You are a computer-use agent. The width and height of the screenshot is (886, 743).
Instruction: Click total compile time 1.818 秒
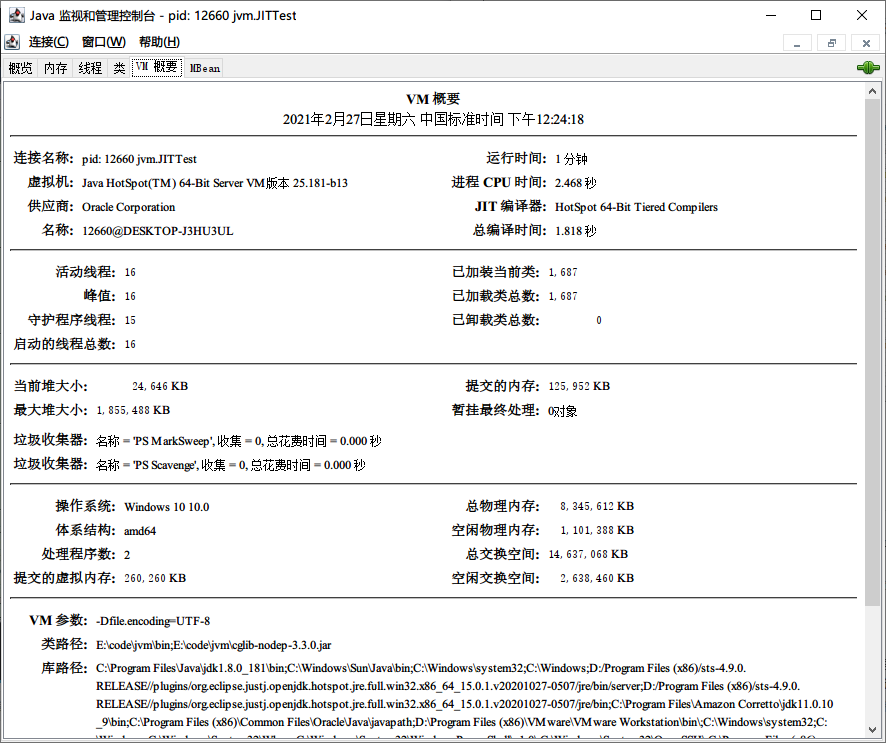coord(576,231)
